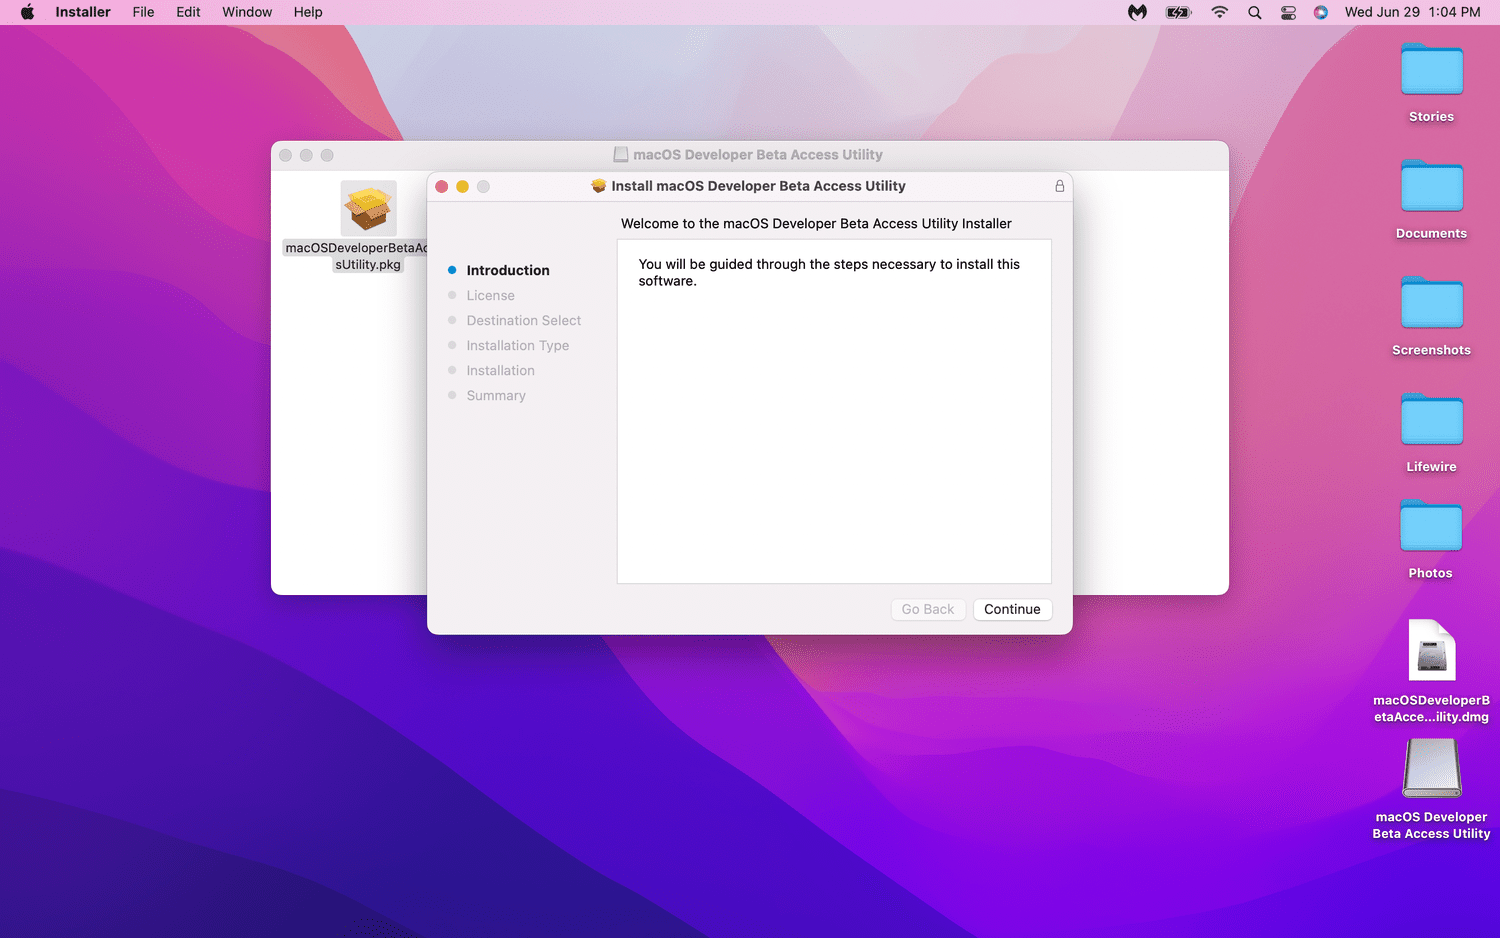Click the disabled Go Back button
This screenshot has width=1500, height=938.
pyautogui.click(x=928, y=609)
